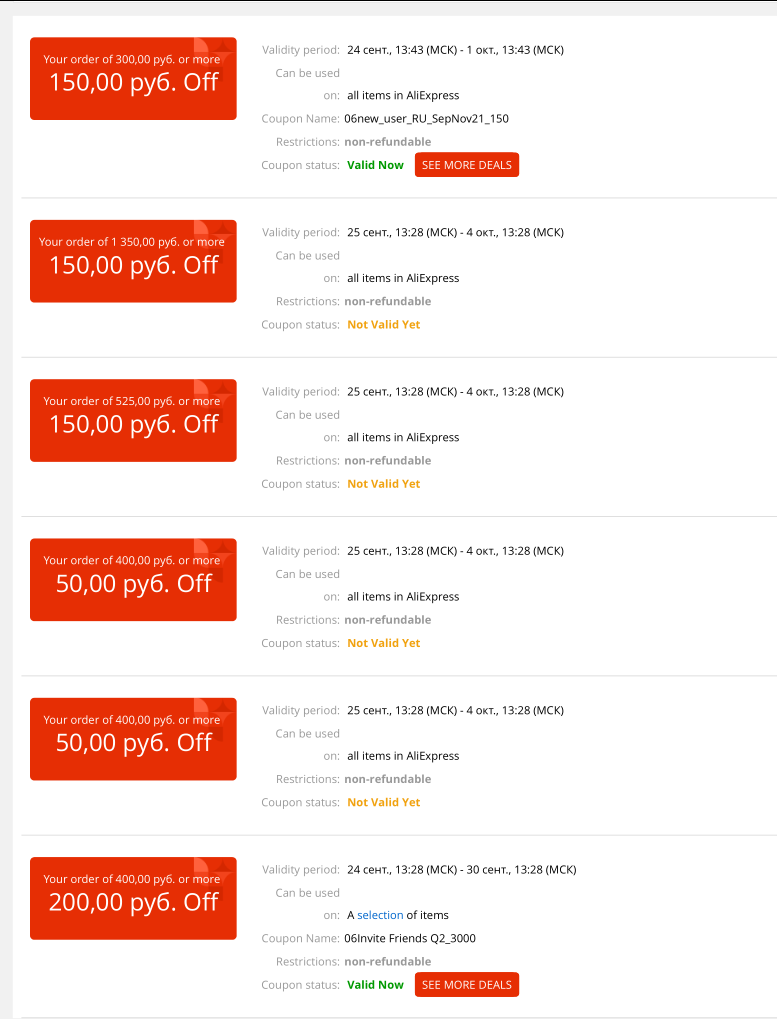Viewport: 777px width, 1019px height.
Task: Click validity period ending 30 сент., 13:28
Action: tap(462, 870)
